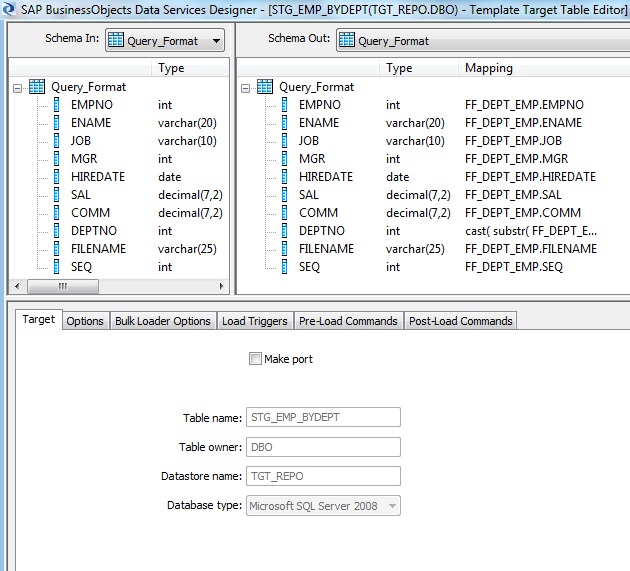Viewport: 630px width, 571px height.
Task: Click the Datastore name field
Action: pyautogui.click(x=323, y=476)
